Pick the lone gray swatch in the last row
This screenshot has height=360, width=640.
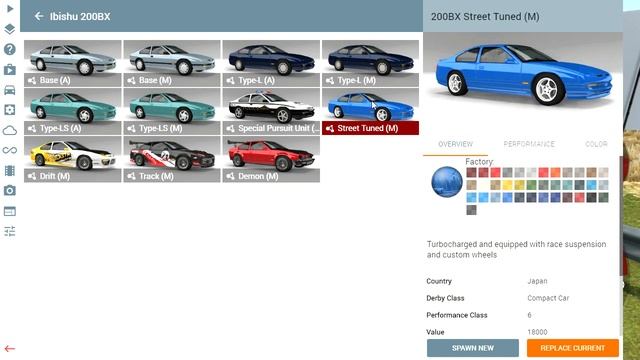[471, 210]
